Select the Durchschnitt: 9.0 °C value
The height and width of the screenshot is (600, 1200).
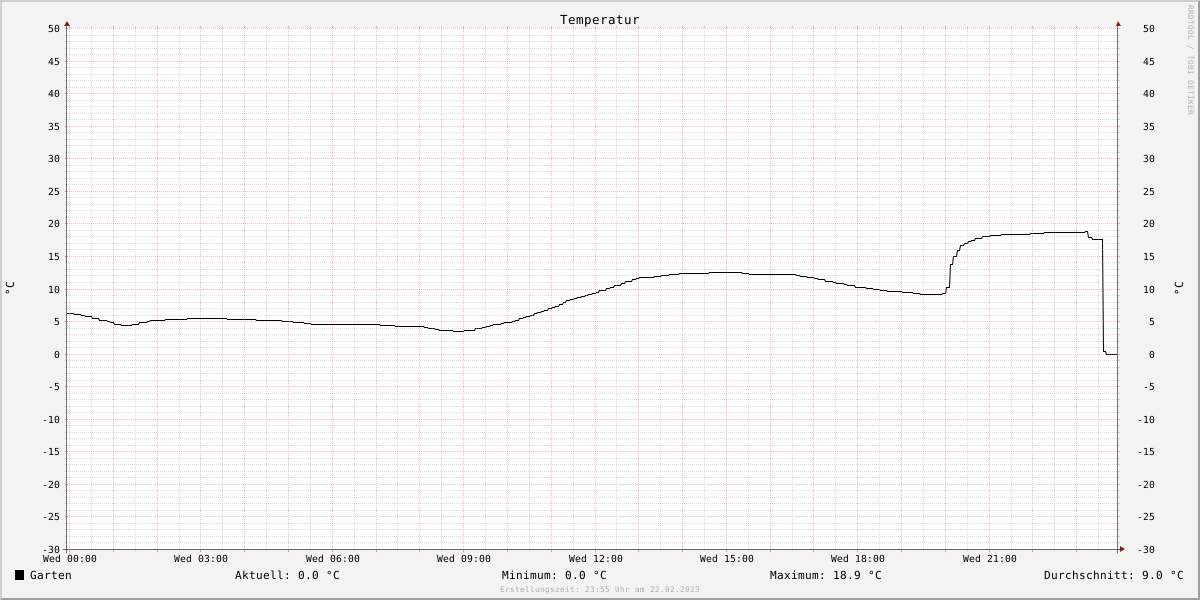[1114, 575]
